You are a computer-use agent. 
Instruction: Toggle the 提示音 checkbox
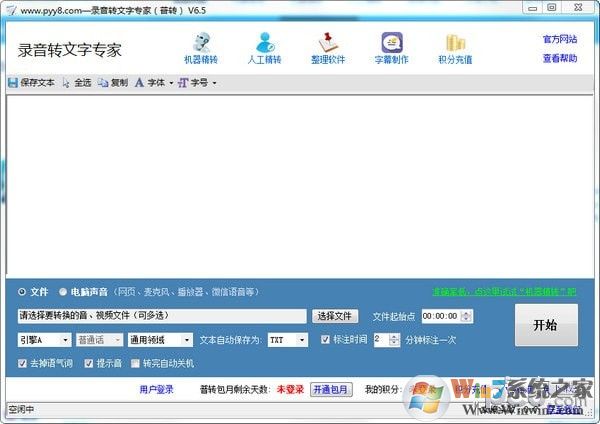(x=89, y=363)
